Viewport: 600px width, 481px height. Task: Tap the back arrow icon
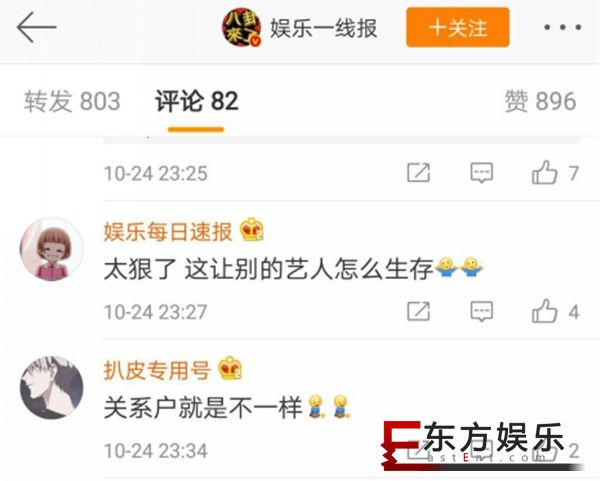(37, 27)
